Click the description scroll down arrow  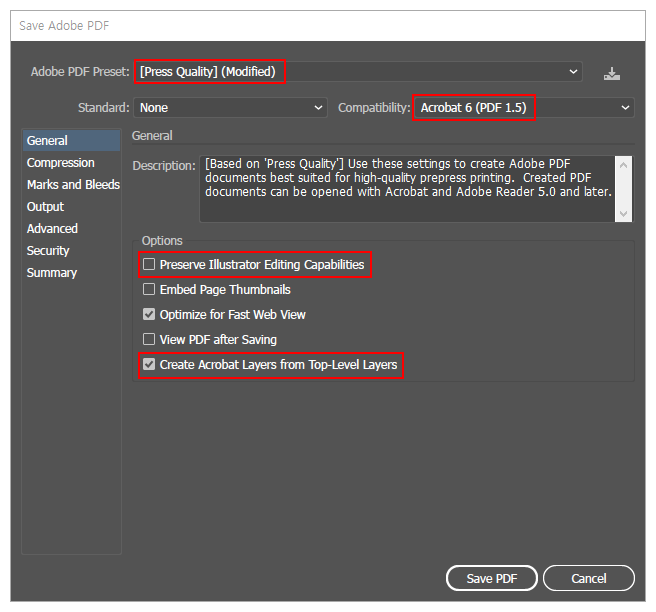[x=623, y=214]
